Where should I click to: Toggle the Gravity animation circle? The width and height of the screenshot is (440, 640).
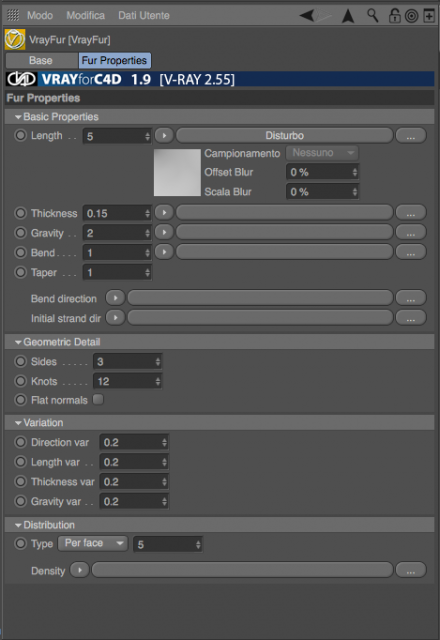[20, 232]
